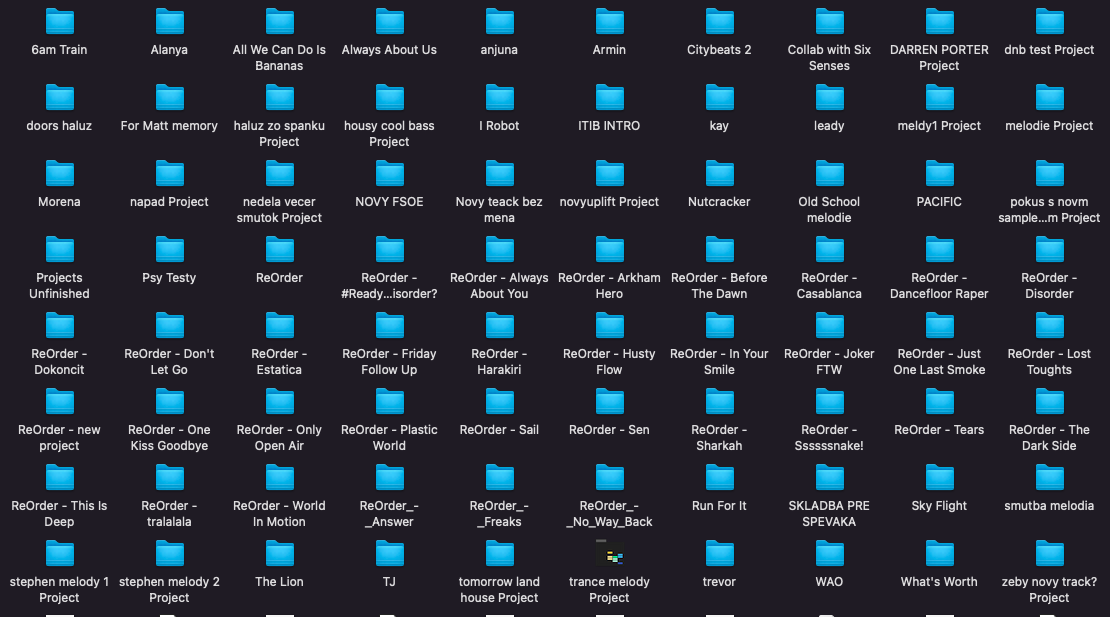Select the Morena folder icon

coord(59,174)
